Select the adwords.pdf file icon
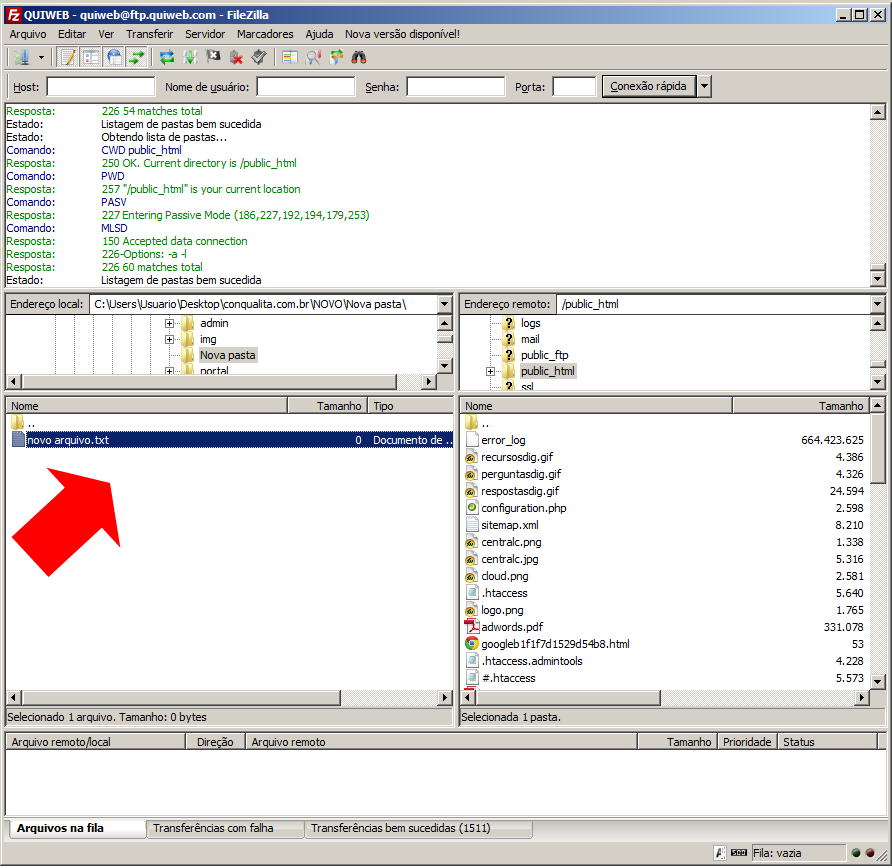Image resolution: width=892 pixels, height=868 pixels. (472, 627)
